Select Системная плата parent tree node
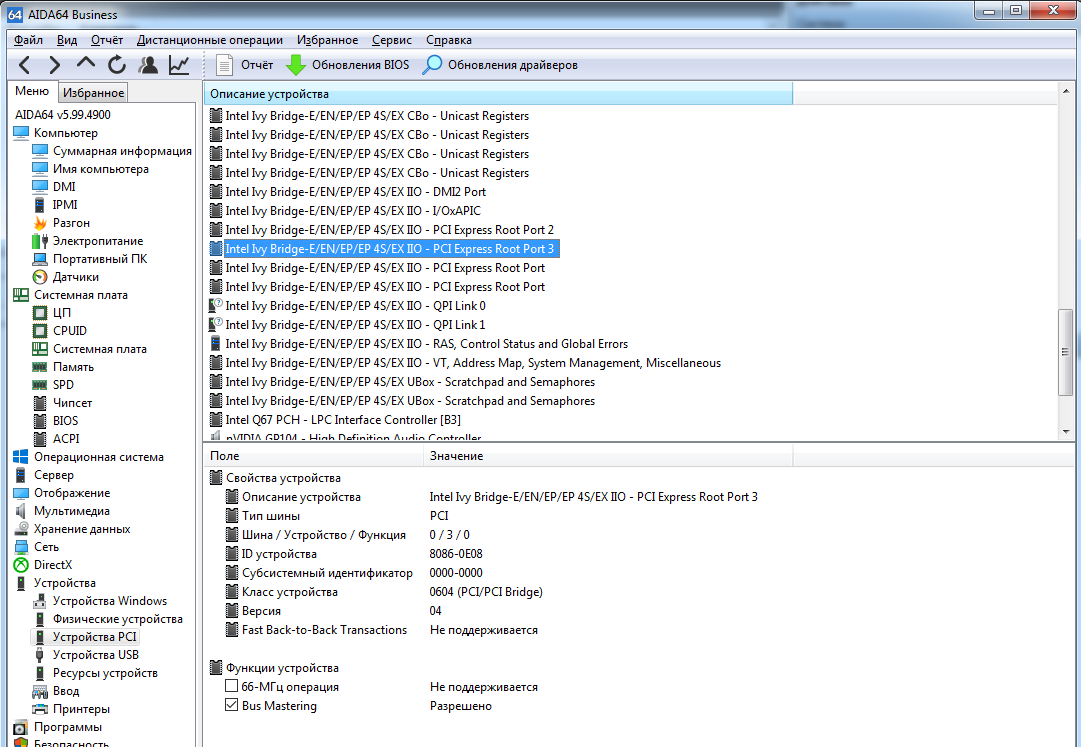The height and width of the screenshot is (747, 1081). 81,295
